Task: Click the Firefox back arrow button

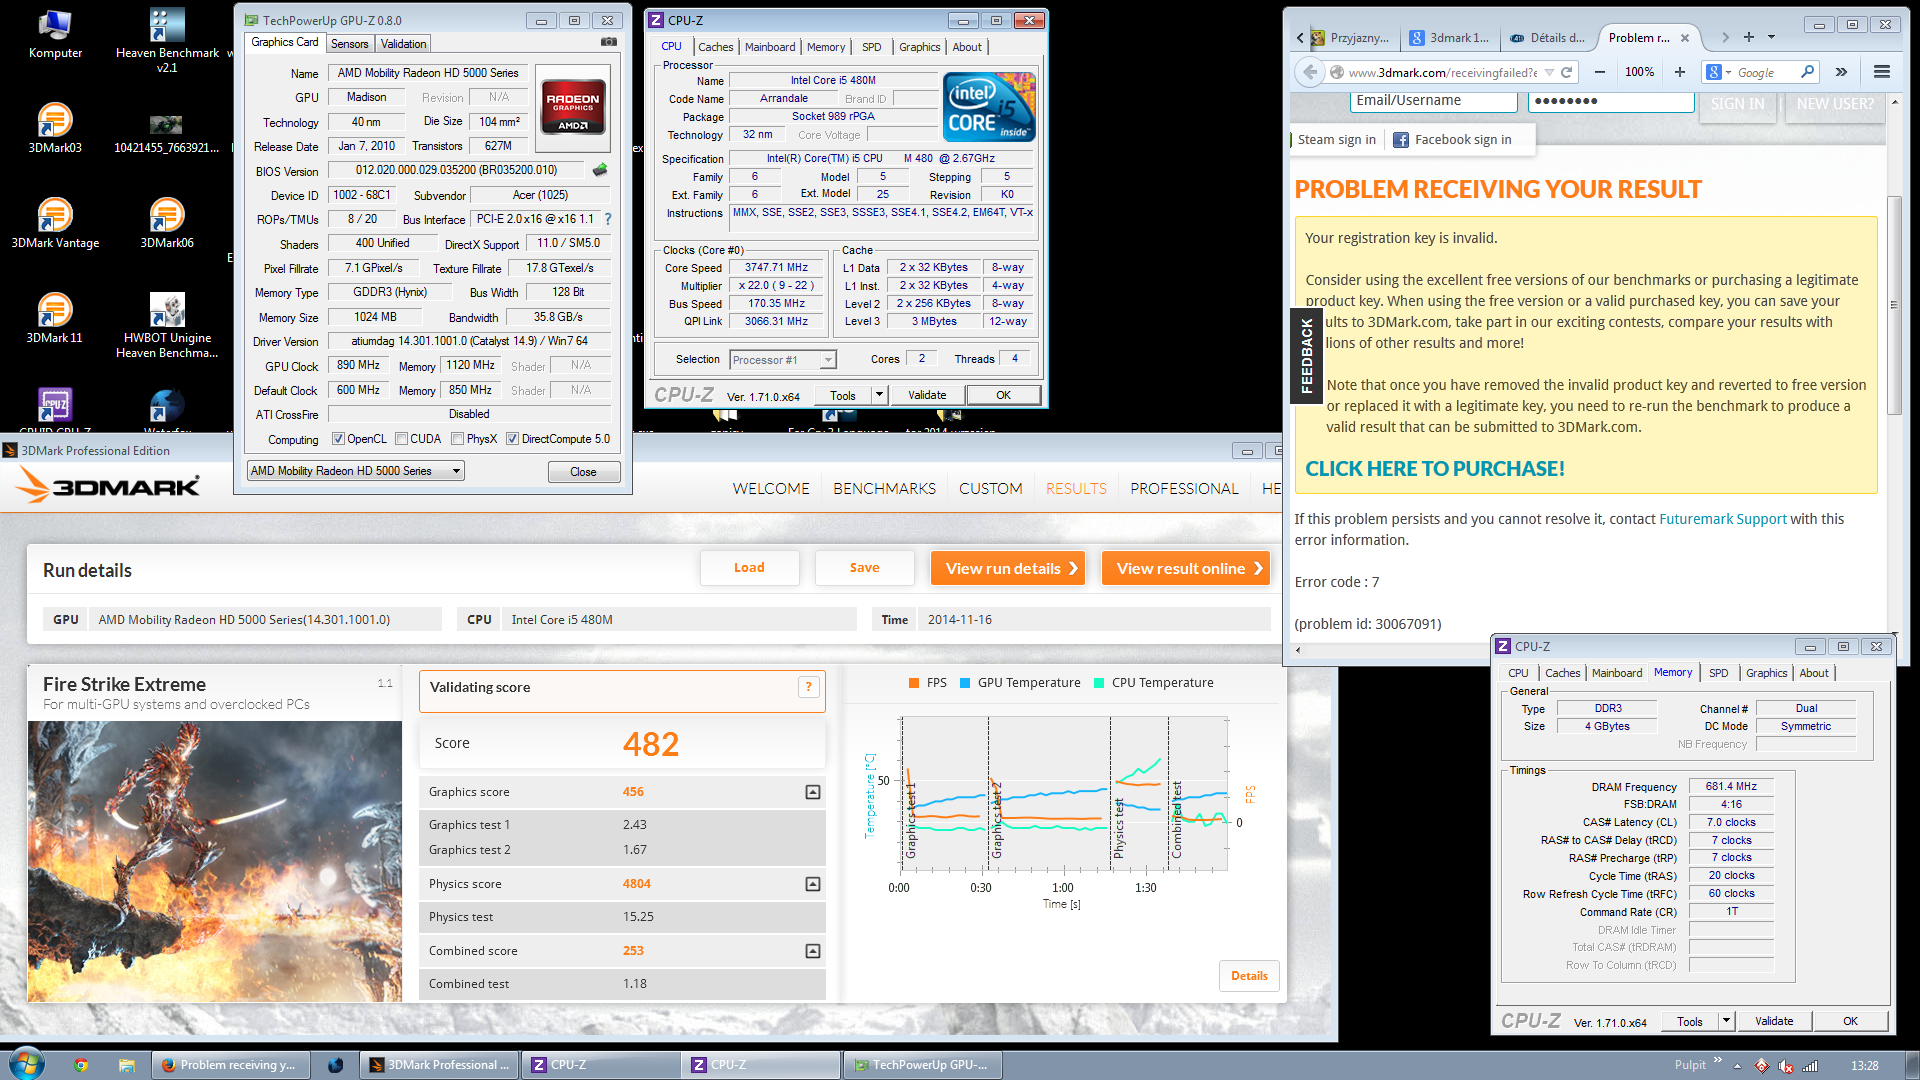Action: [1310, 72]
